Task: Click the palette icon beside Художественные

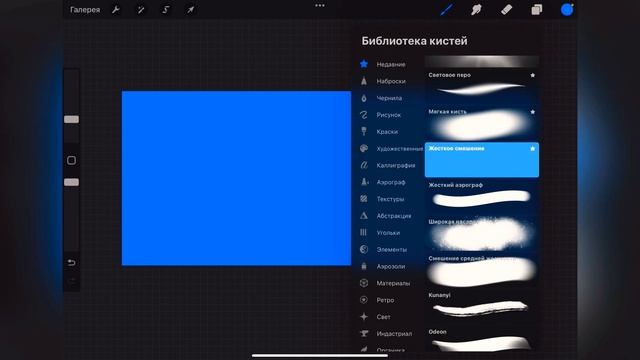Action: coord(364,149)
